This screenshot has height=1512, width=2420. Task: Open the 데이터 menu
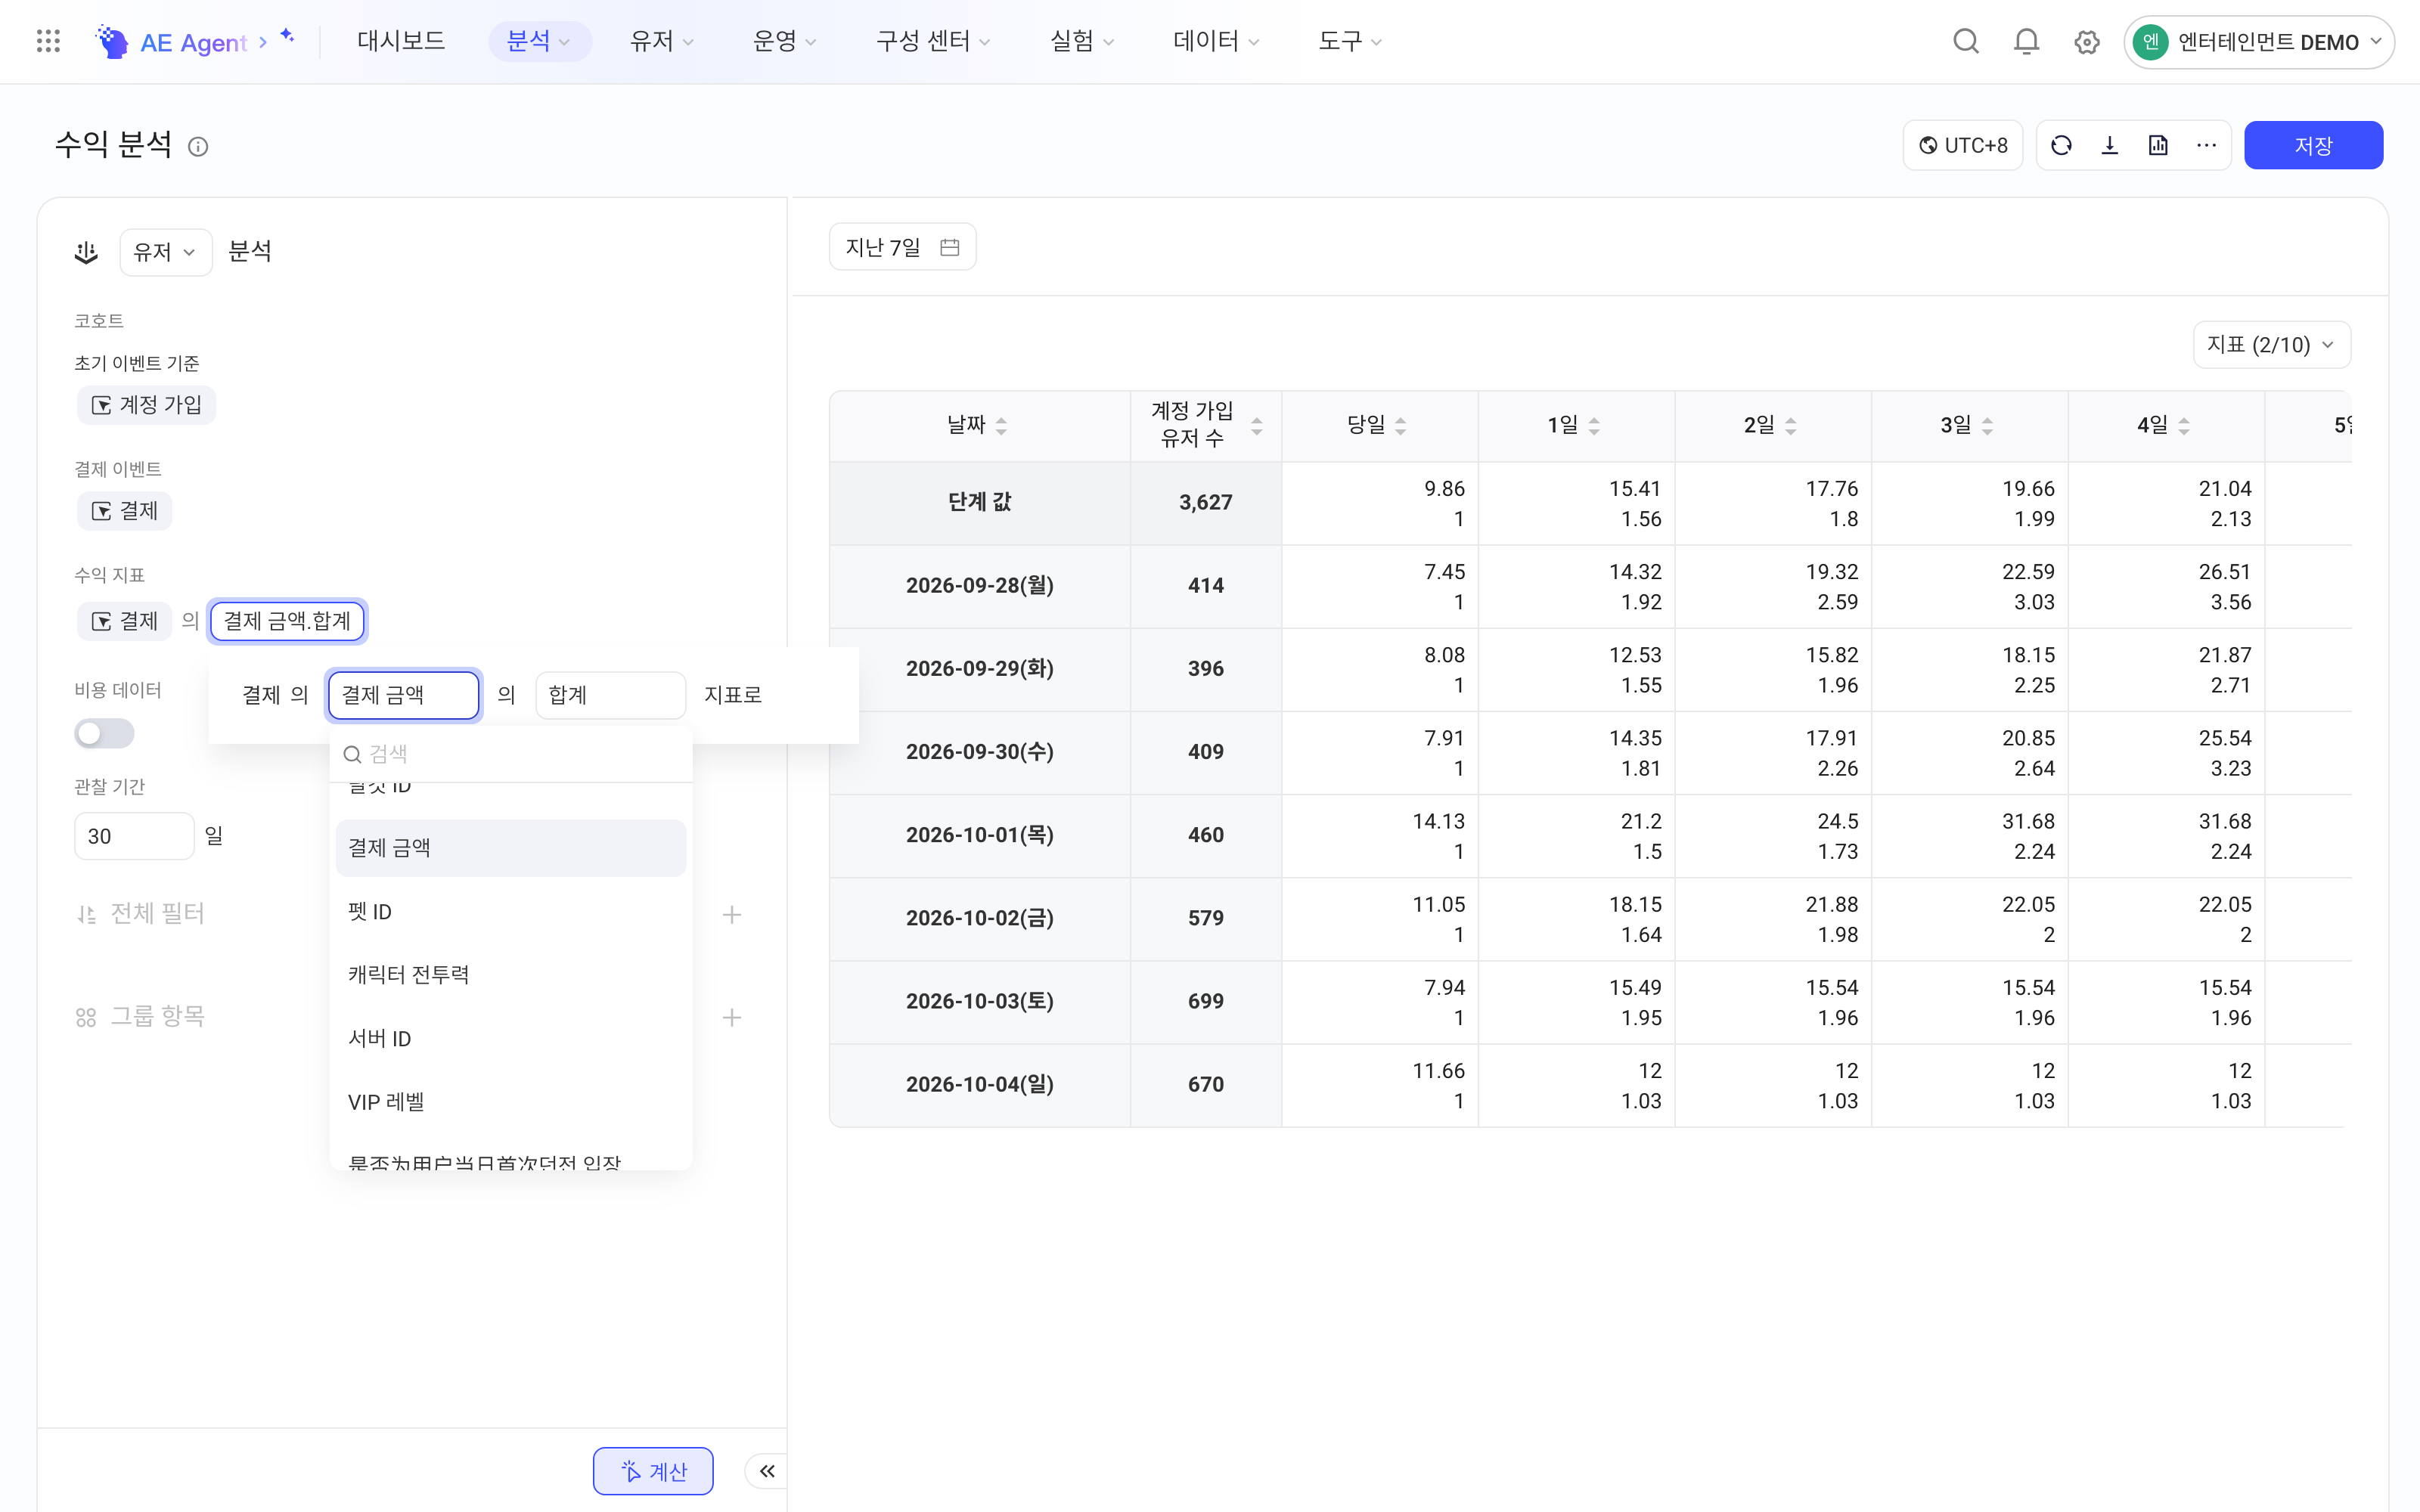(x=1216, y=41)
